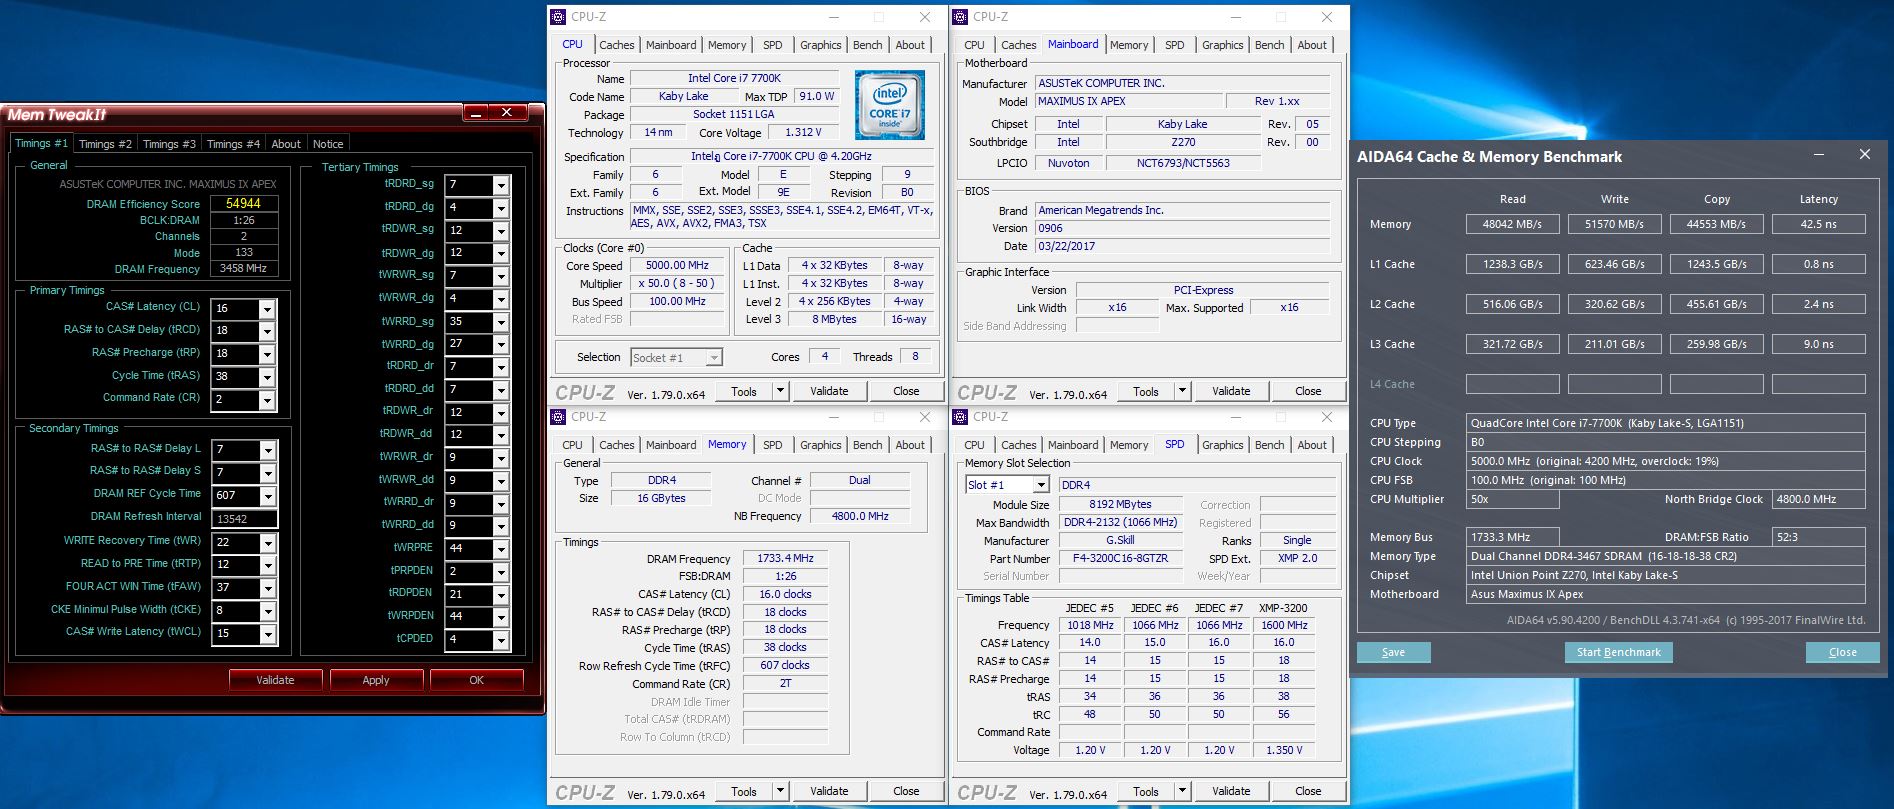
Task: Expand the CAS# Latency (CL) dropdown
Action: click(x=267, y=309)
